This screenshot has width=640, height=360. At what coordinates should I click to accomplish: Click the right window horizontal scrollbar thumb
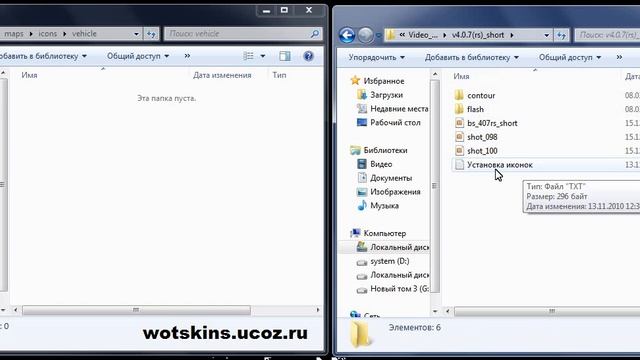coord(551,311)
